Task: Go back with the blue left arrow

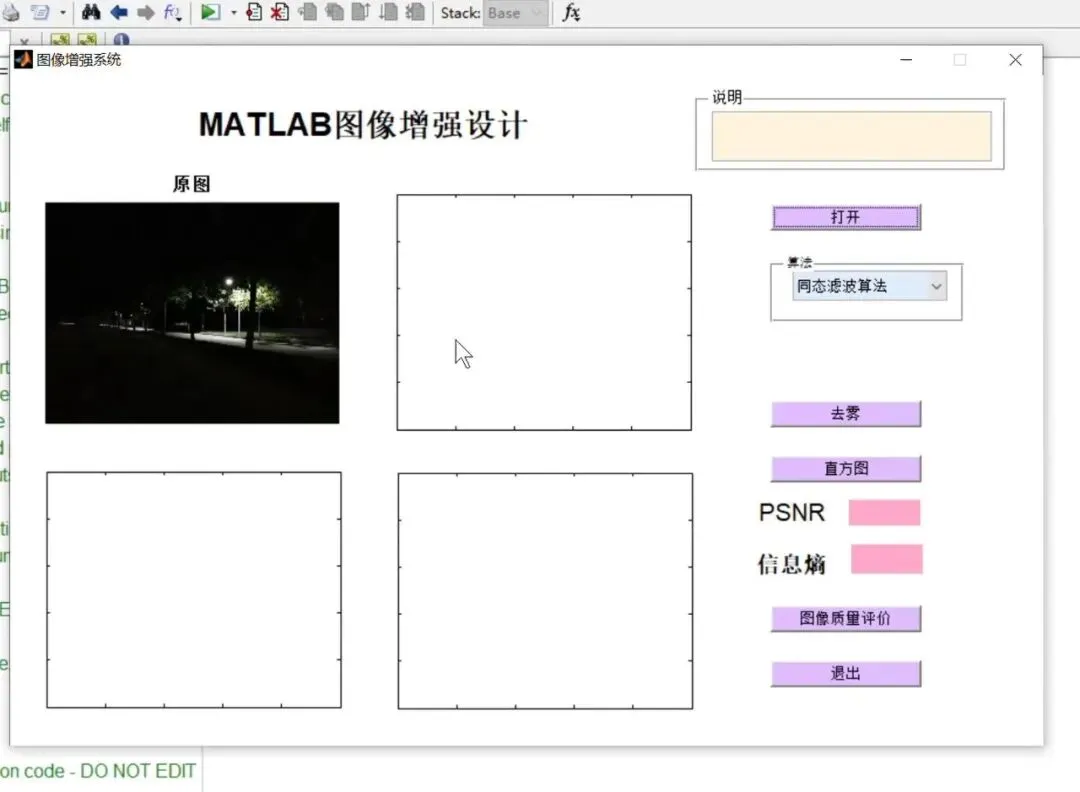Action: pos(118,12)
